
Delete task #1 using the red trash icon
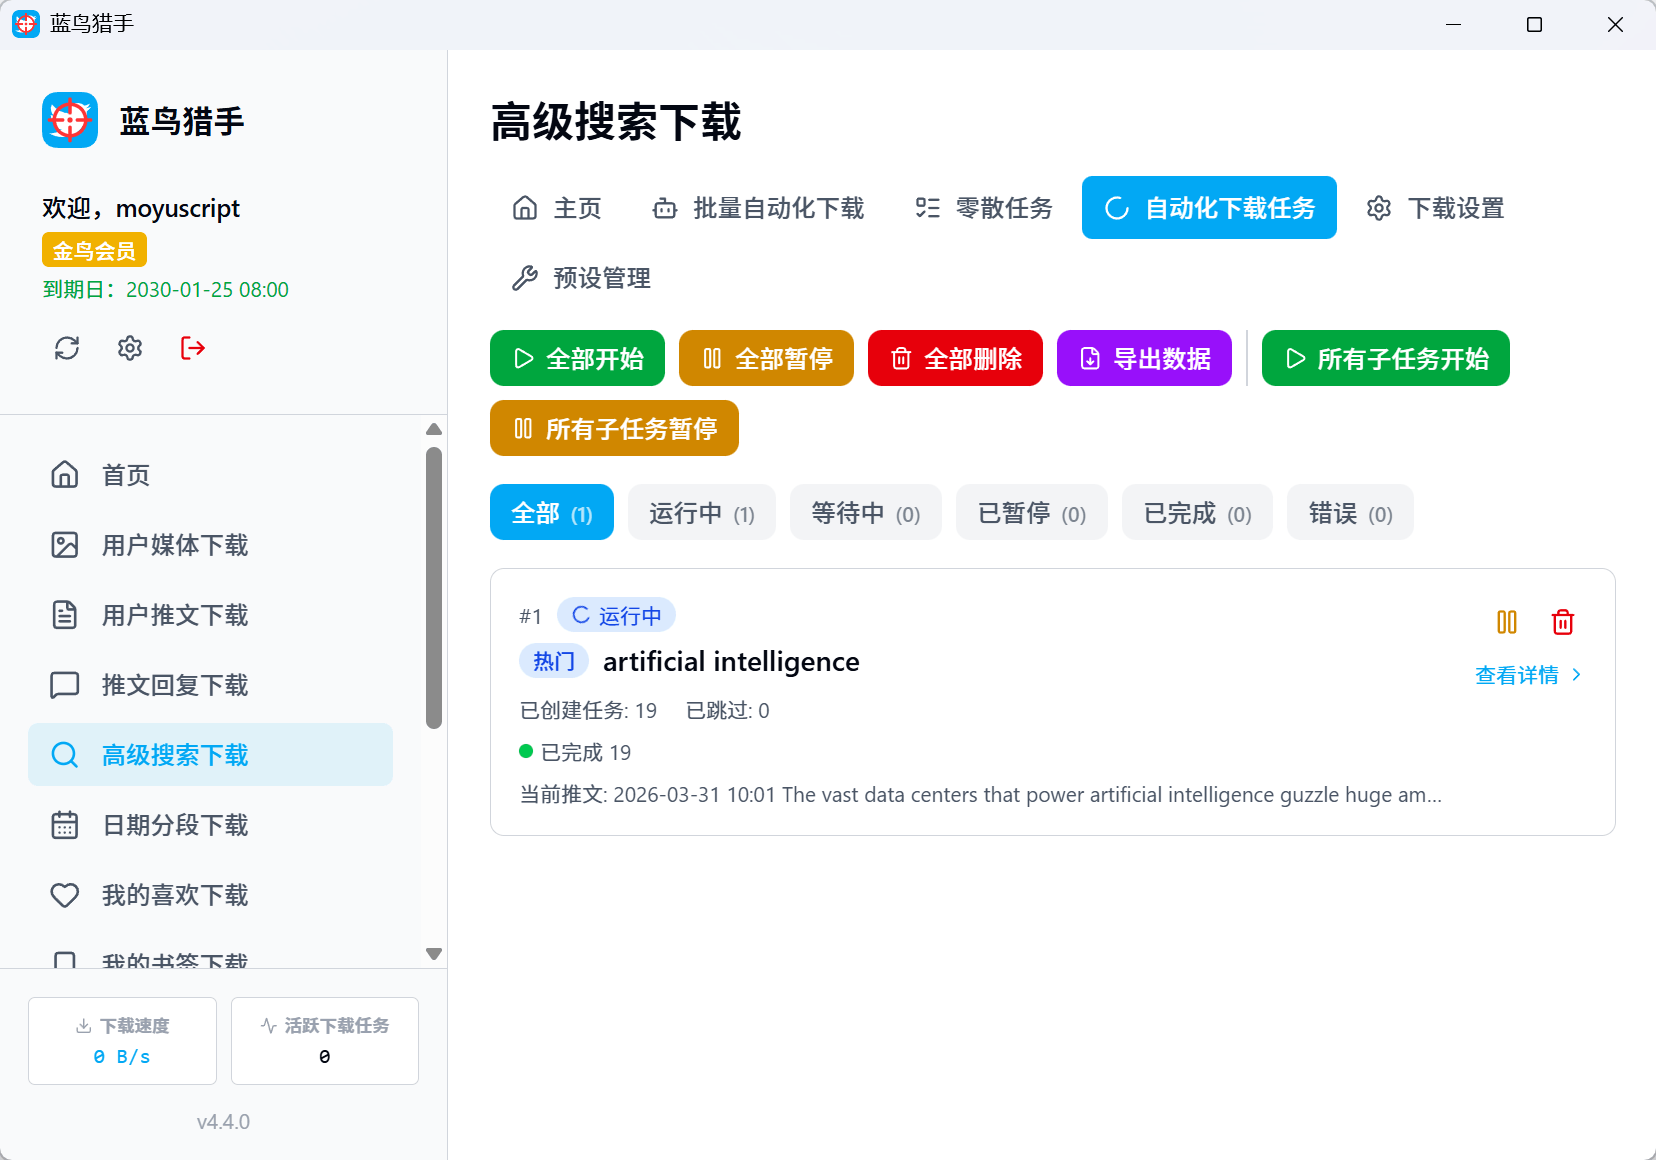1562,622
